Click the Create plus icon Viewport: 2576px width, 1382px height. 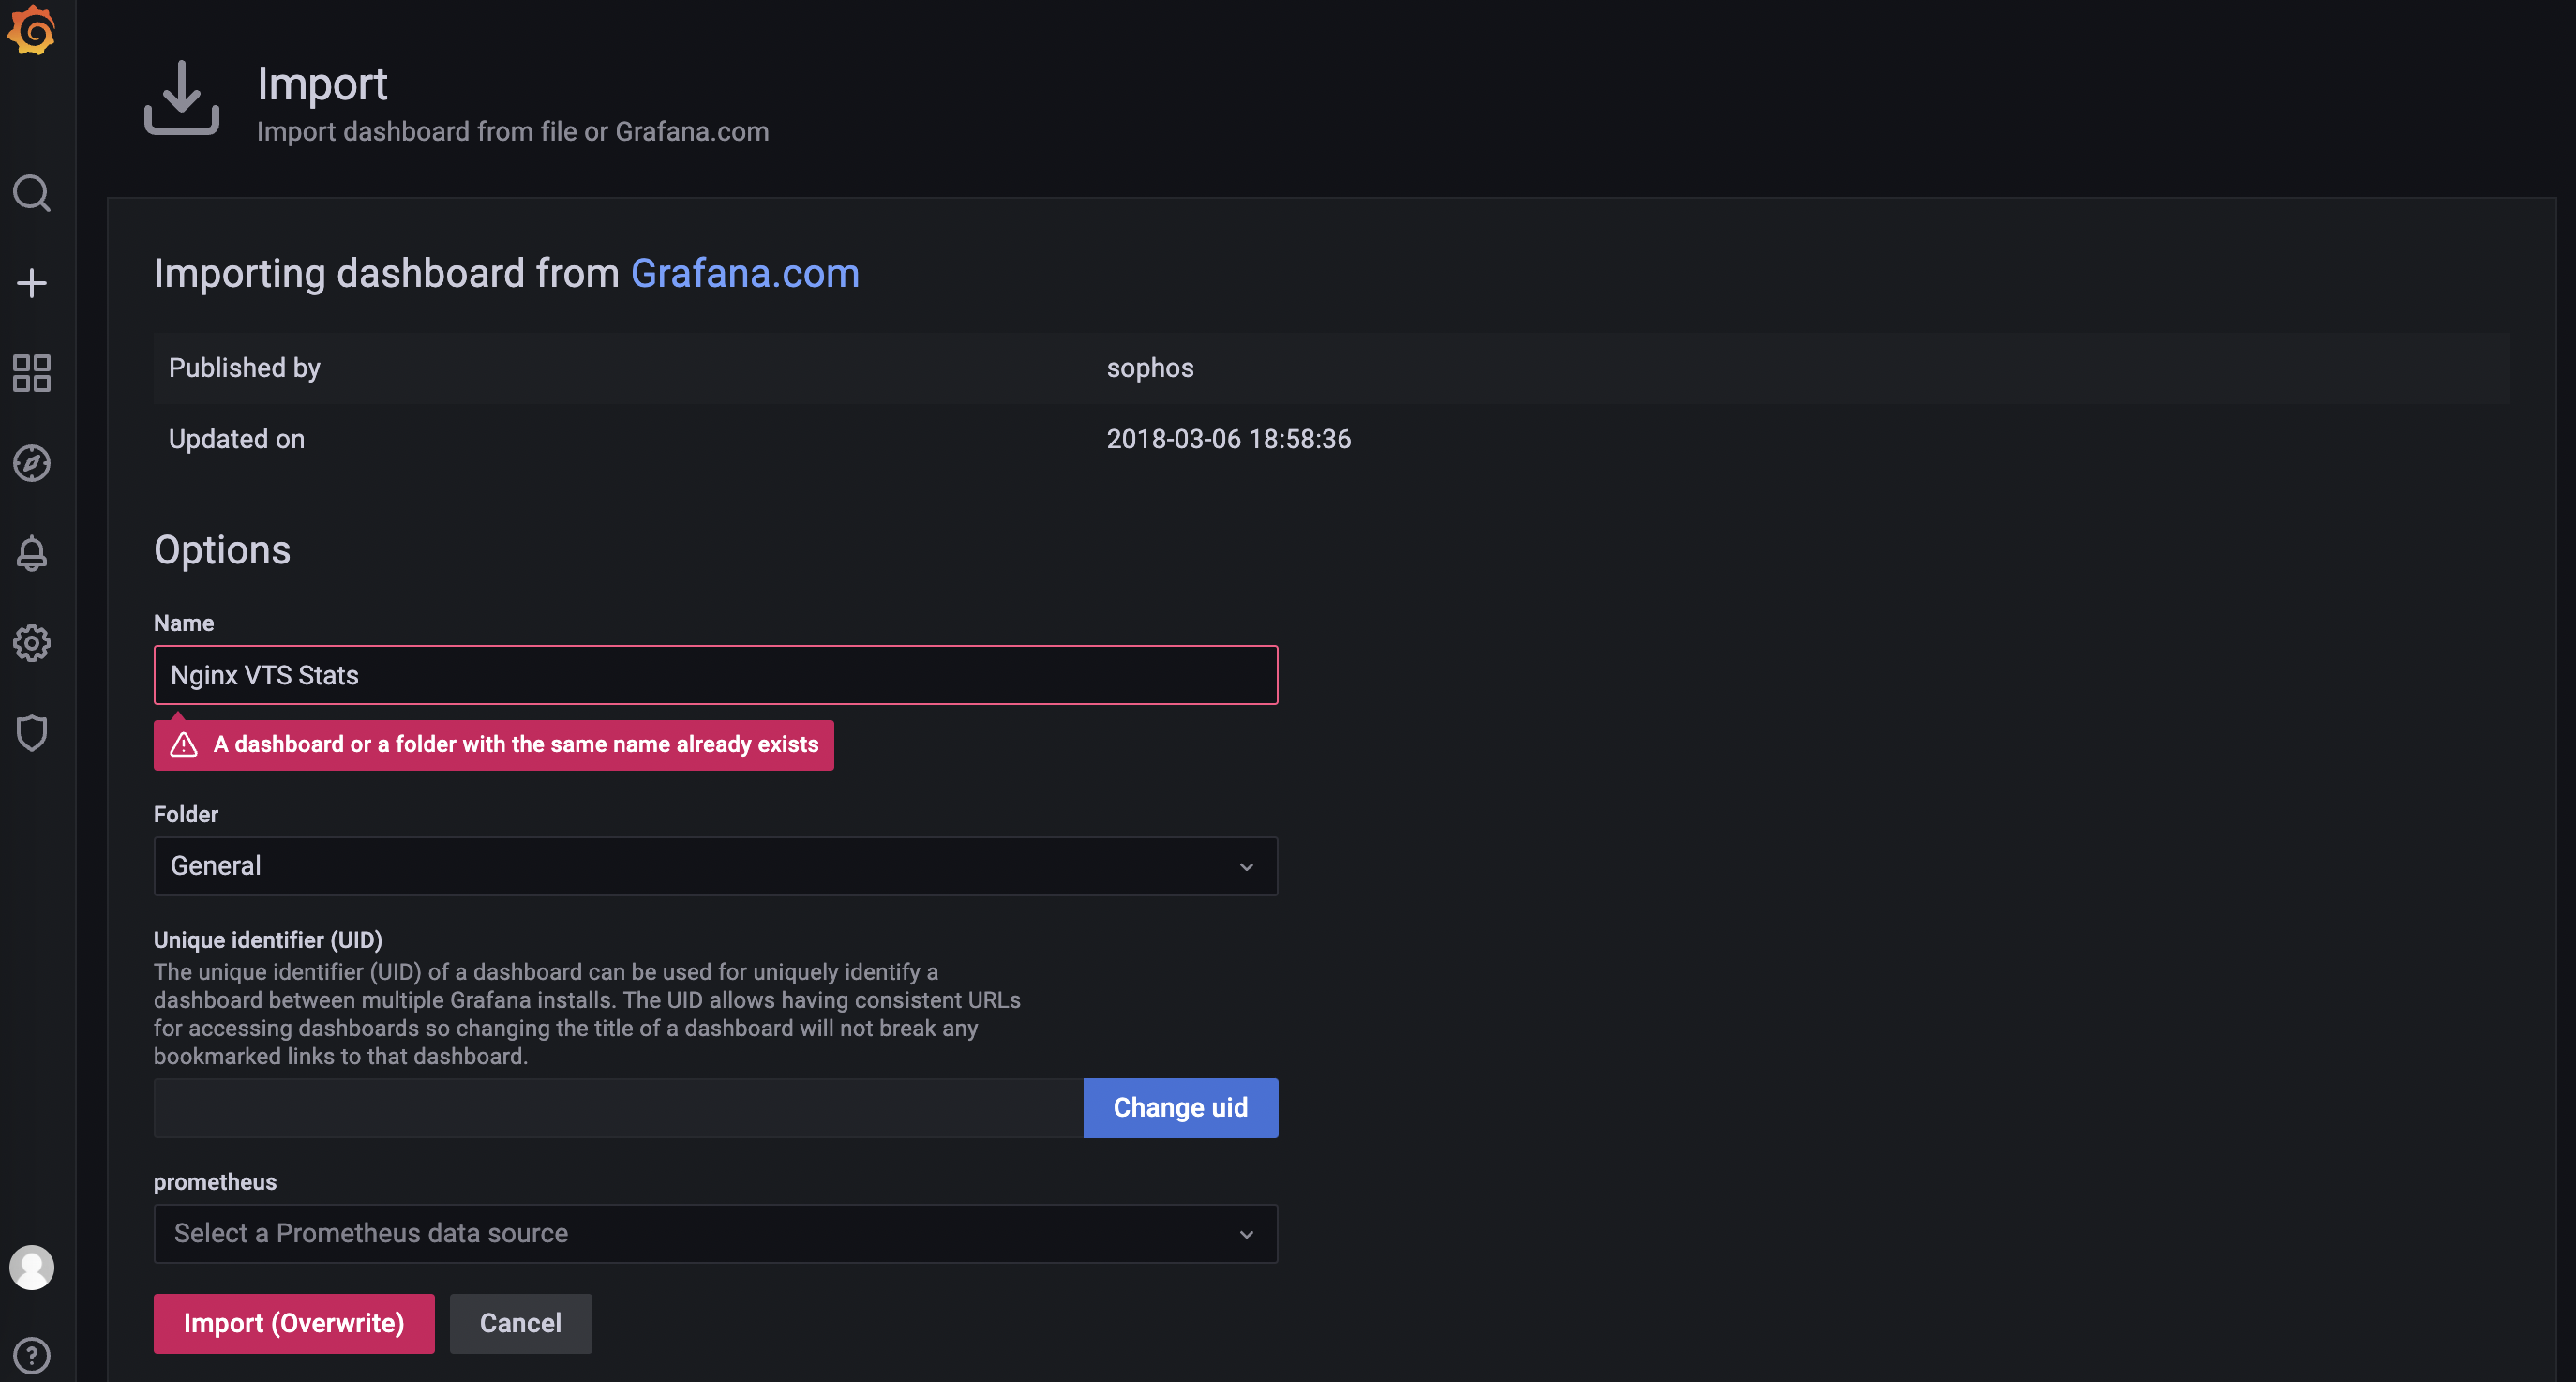click(31, 283)
